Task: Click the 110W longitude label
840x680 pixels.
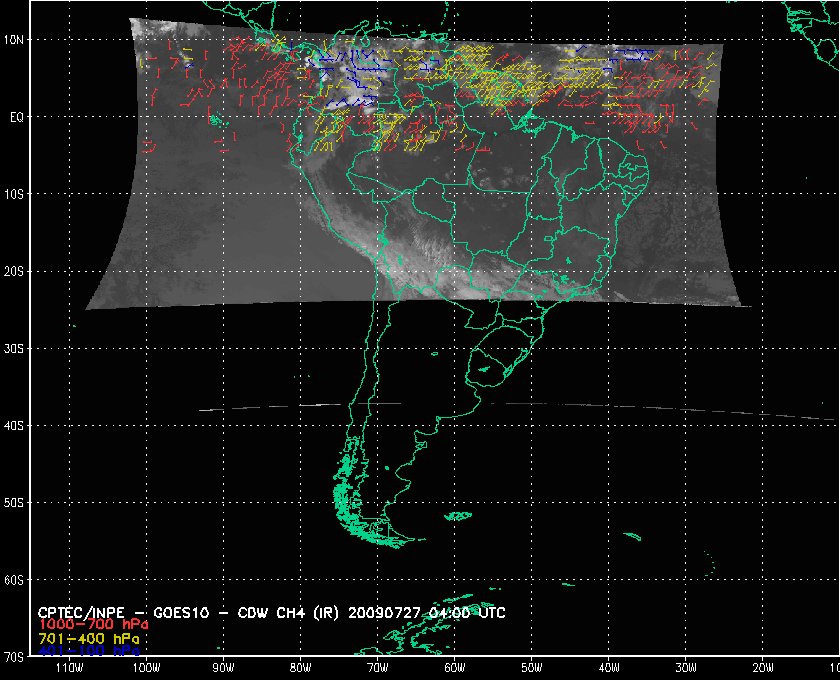Action: 70,668
